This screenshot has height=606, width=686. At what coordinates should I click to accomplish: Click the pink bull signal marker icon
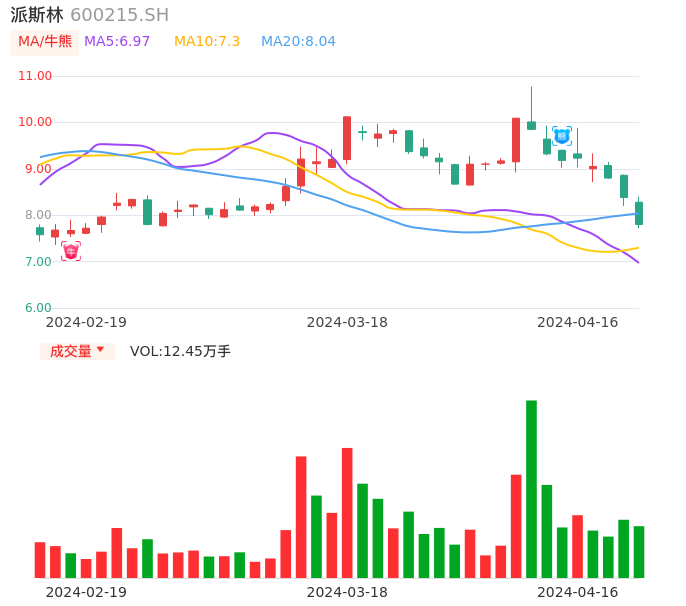tap(71, 251)
